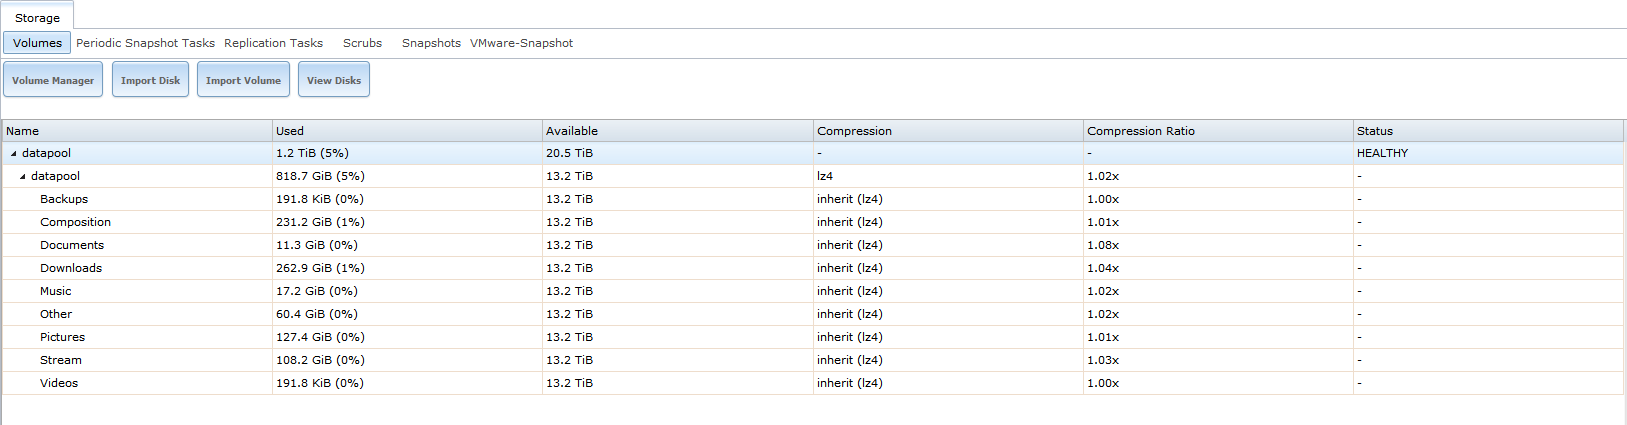The image size is (1627, 425).
Task: Select the Documents dataset
Action: 813,245
